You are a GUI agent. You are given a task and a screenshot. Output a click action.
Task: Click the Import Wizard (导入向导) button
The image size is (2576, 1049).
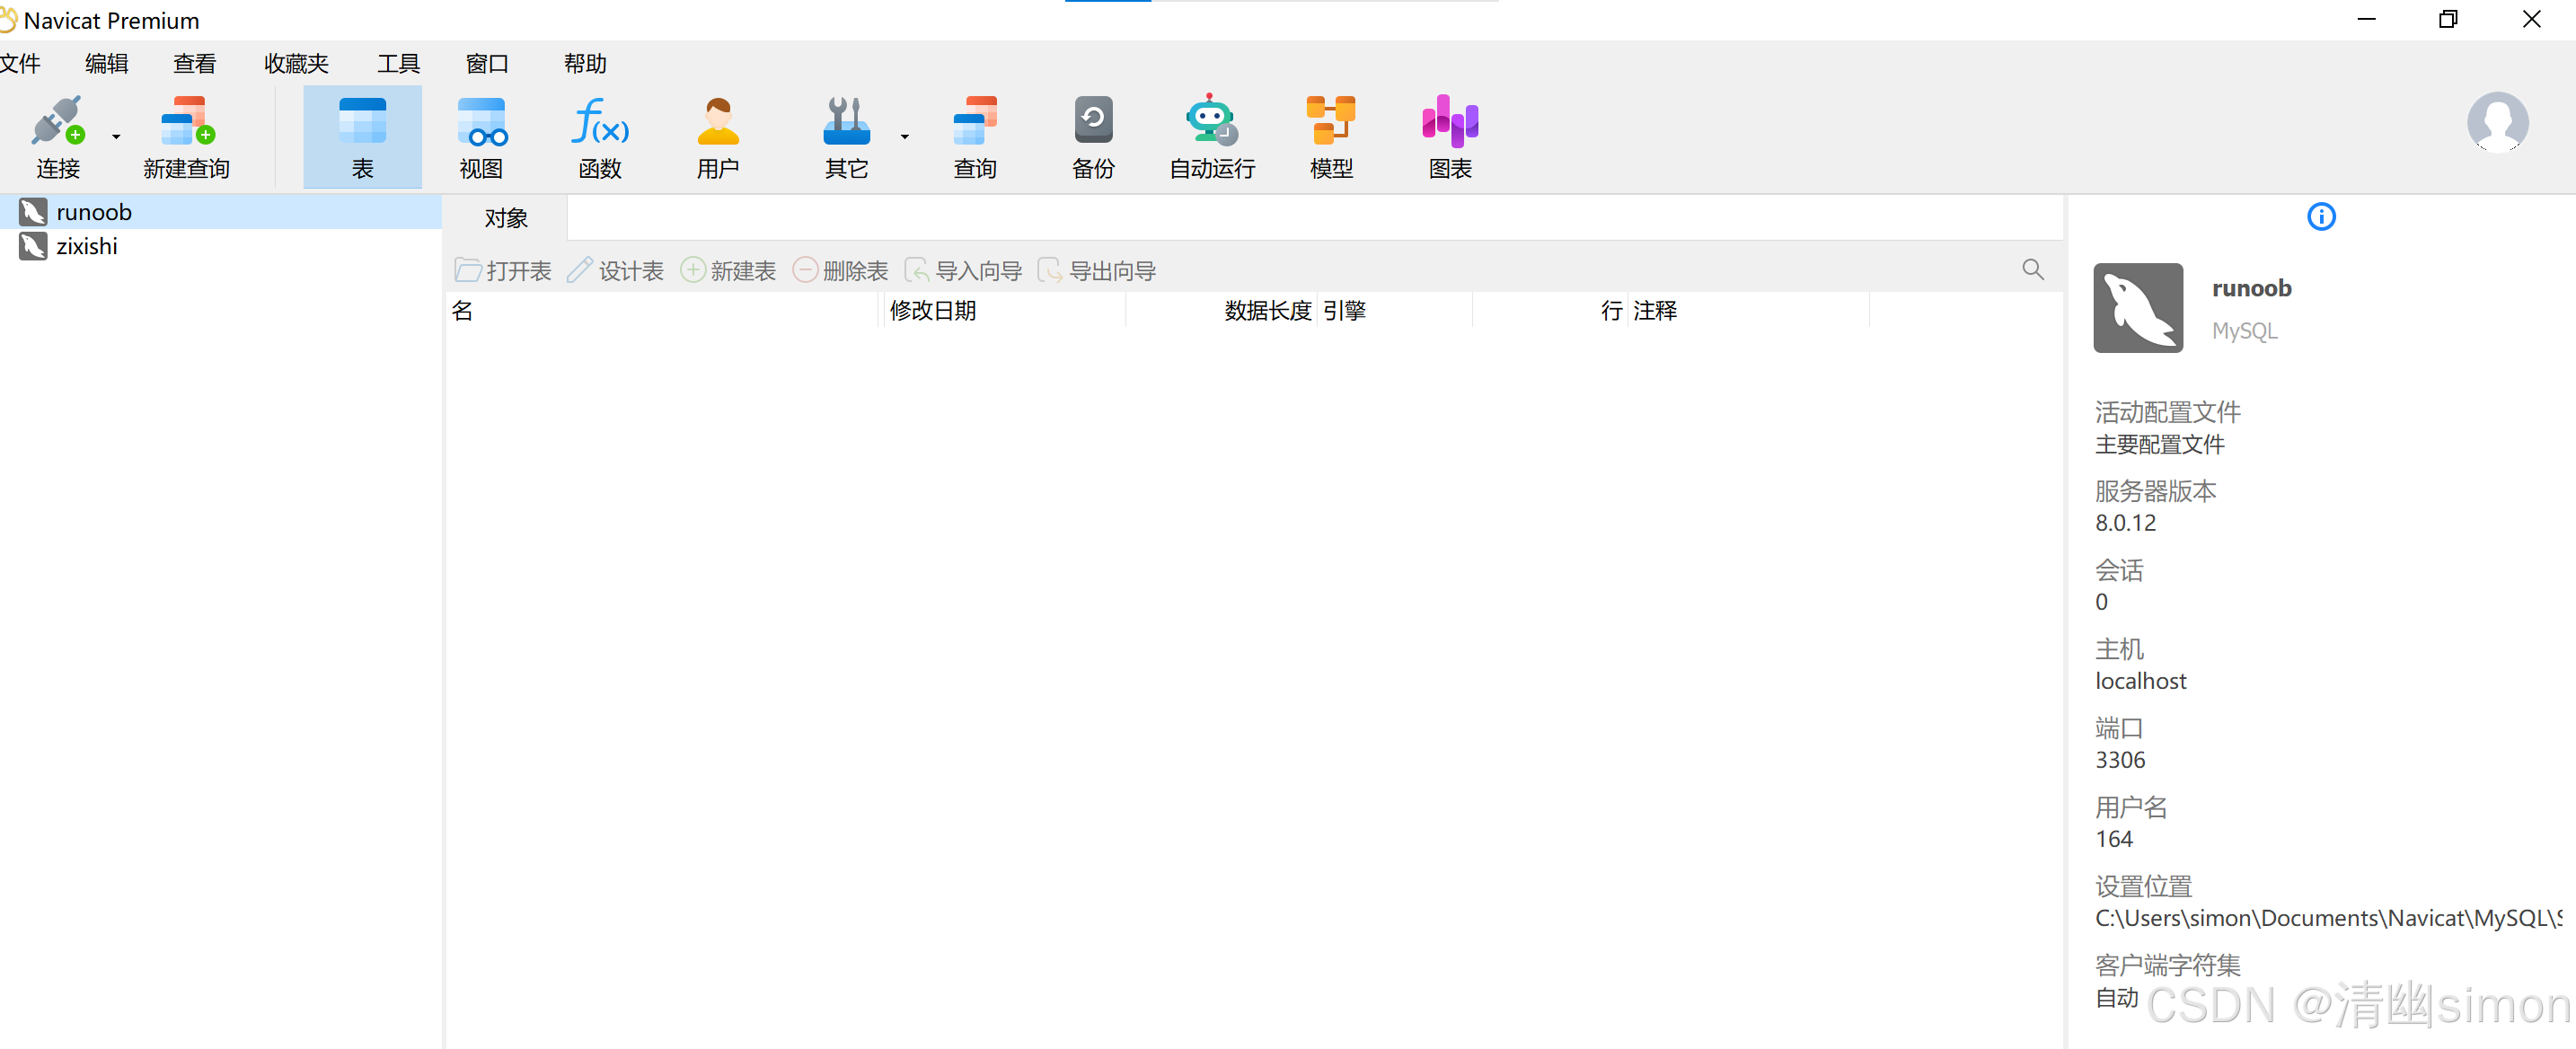[963, 271]
